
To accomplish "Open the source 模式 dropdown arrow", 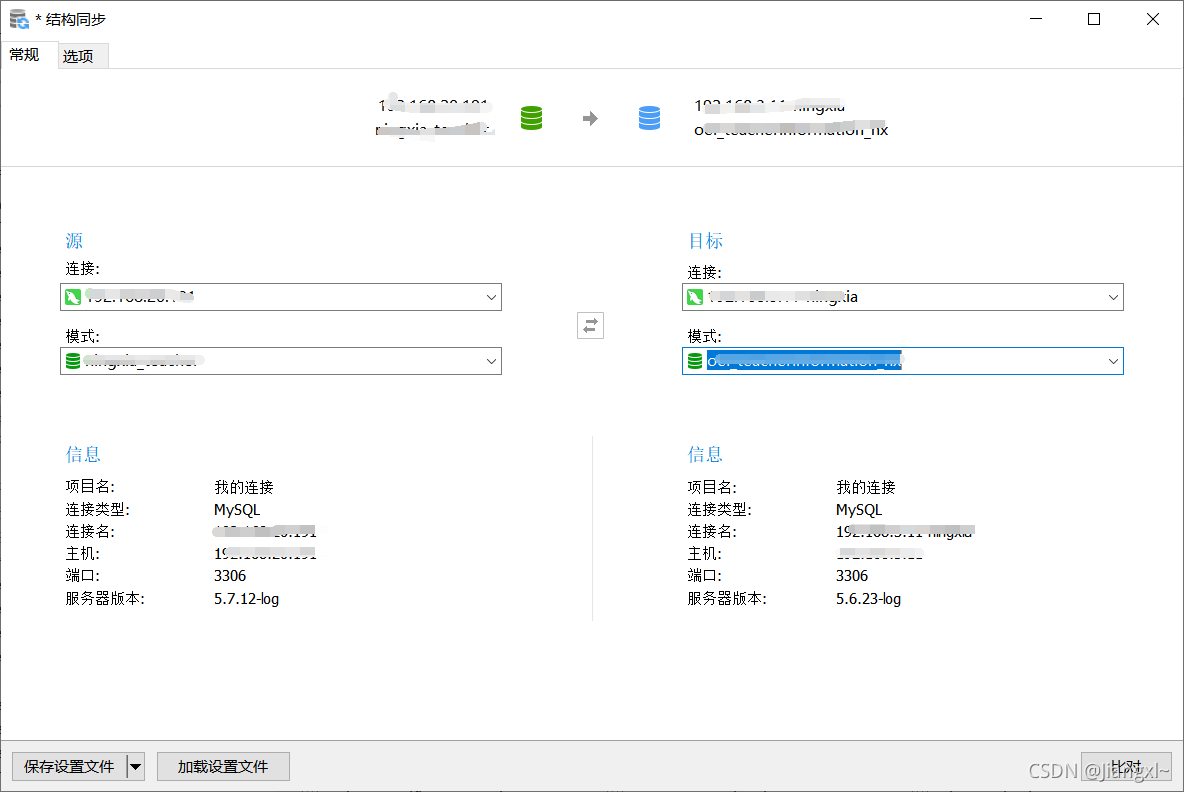I will 491,361.
